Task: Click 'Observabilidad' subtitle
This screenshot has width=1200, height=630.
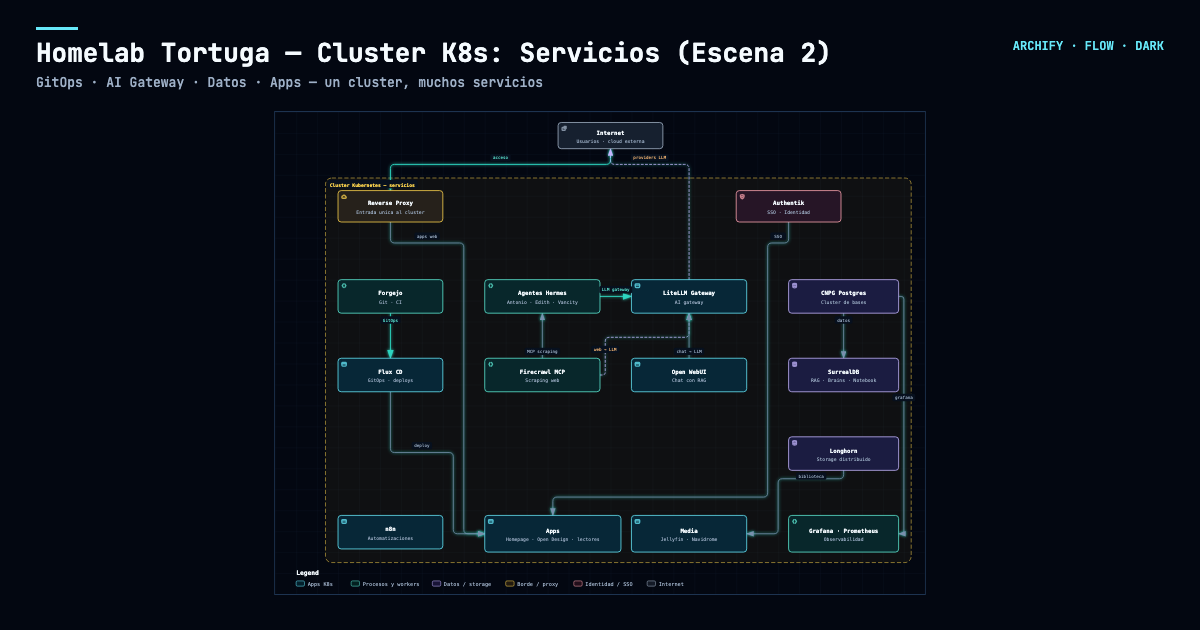Action: click(x=843, y=539)
